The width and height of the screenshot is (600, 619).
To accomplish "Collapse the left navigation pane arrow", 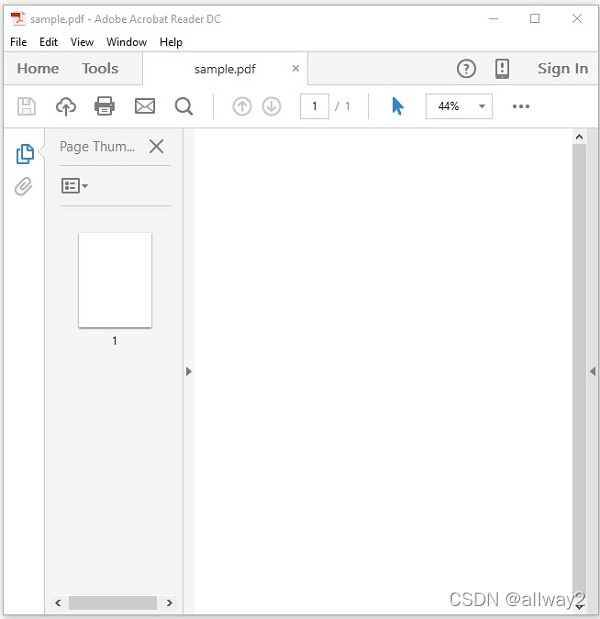I will (189, 371).
